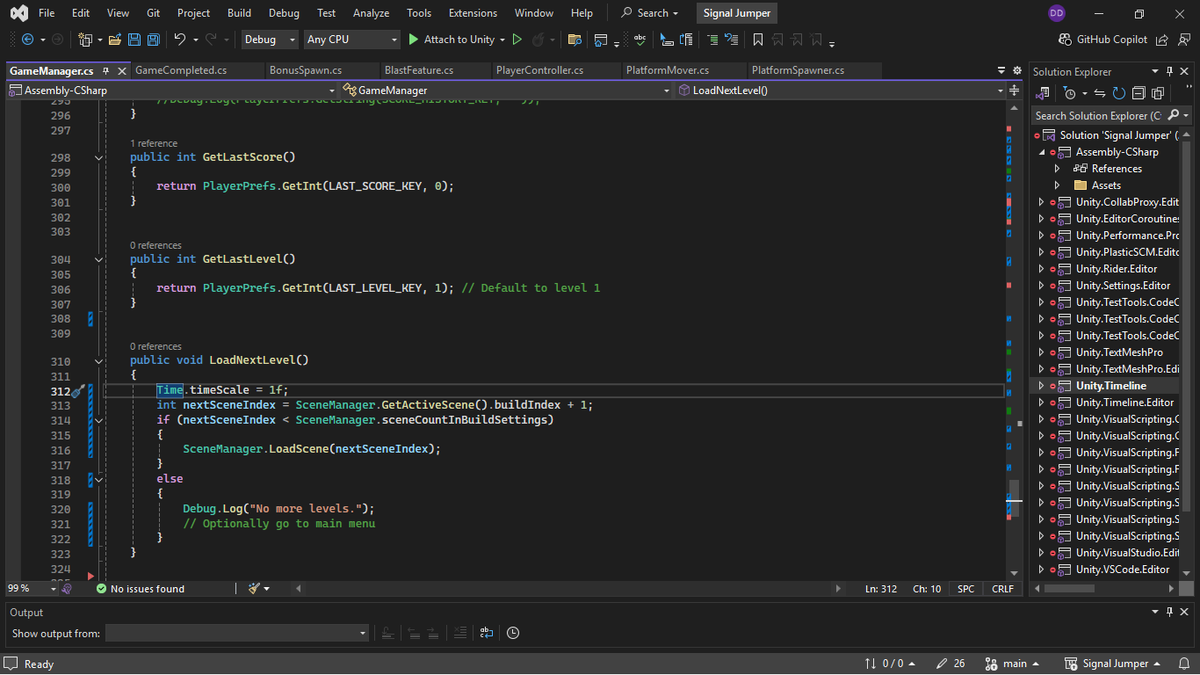Click the Search button in the title bar
The width and height of the screenshot is (1200, 675).
tap(650, 13)
